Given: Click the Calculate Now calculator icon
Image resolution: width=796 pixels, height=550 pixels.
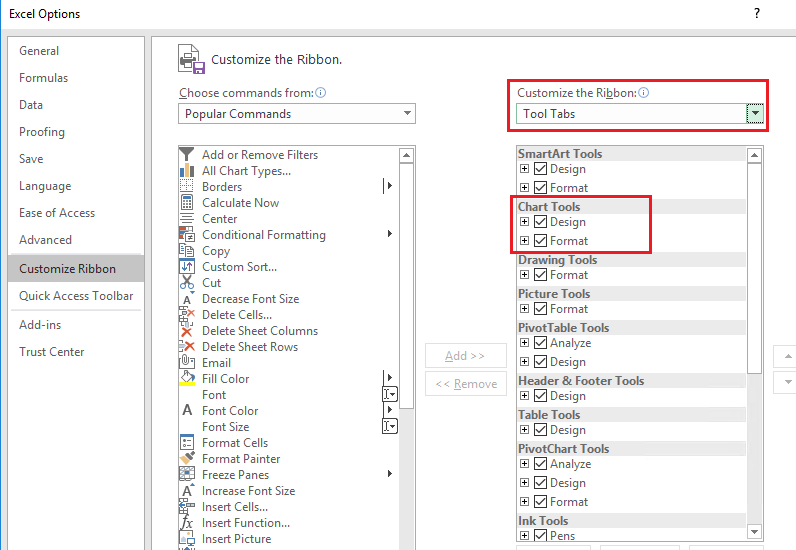Looking at the screenshot, I should click(x=187, y=203).
